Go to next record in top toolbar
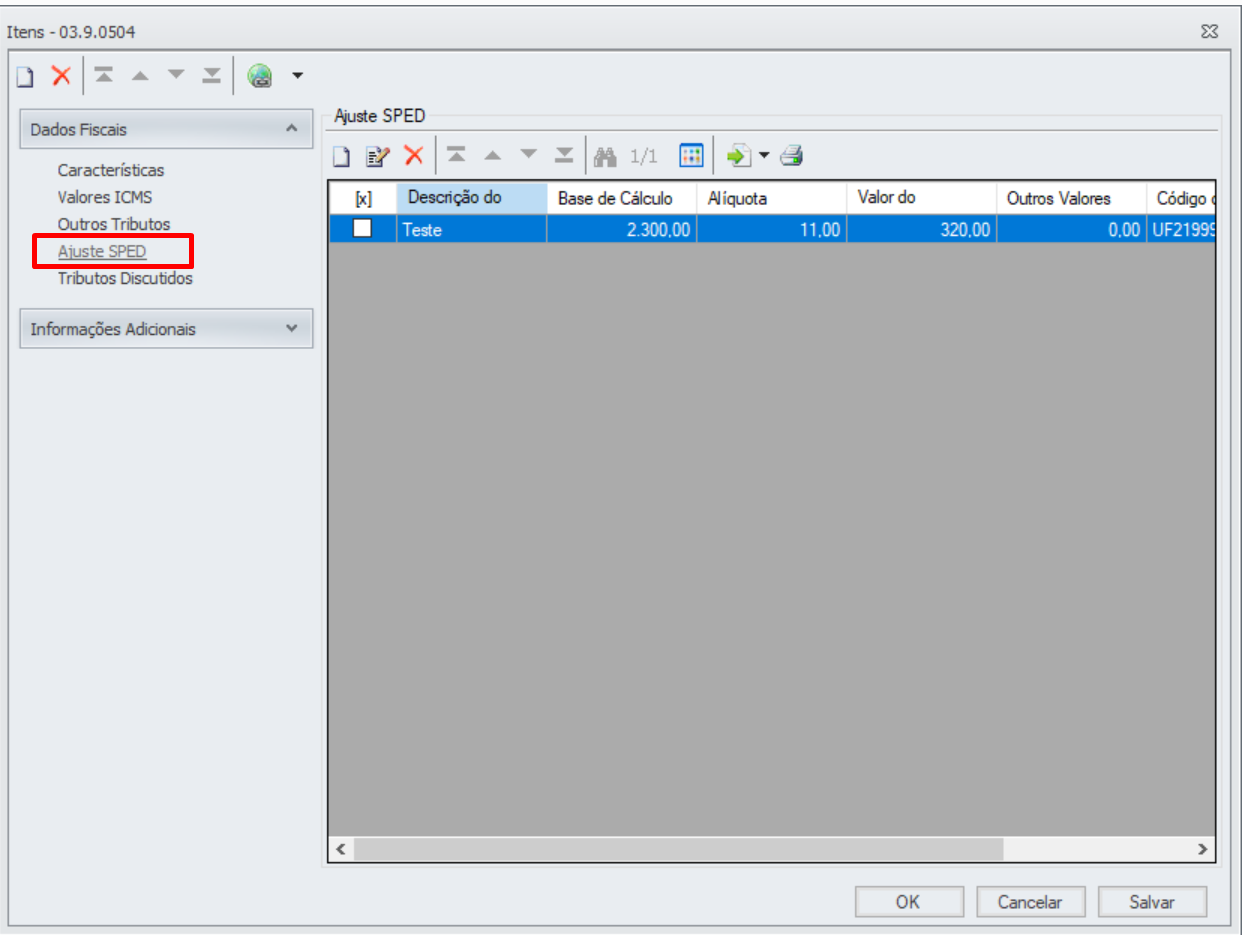Image resolution: width=1242 pixels, height=935 pixels. (x=176, y=75)
